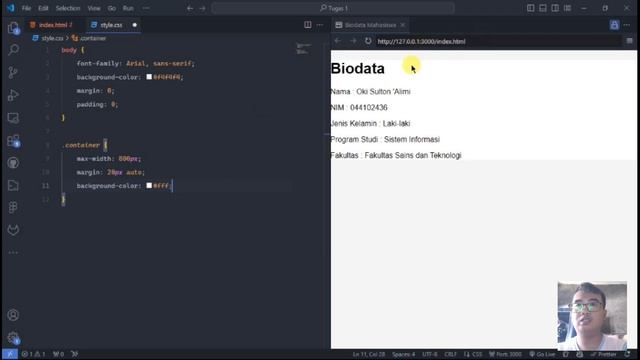Open more actions in the preview panel
The height and width of the screenshot is (360, 640).
627,25
